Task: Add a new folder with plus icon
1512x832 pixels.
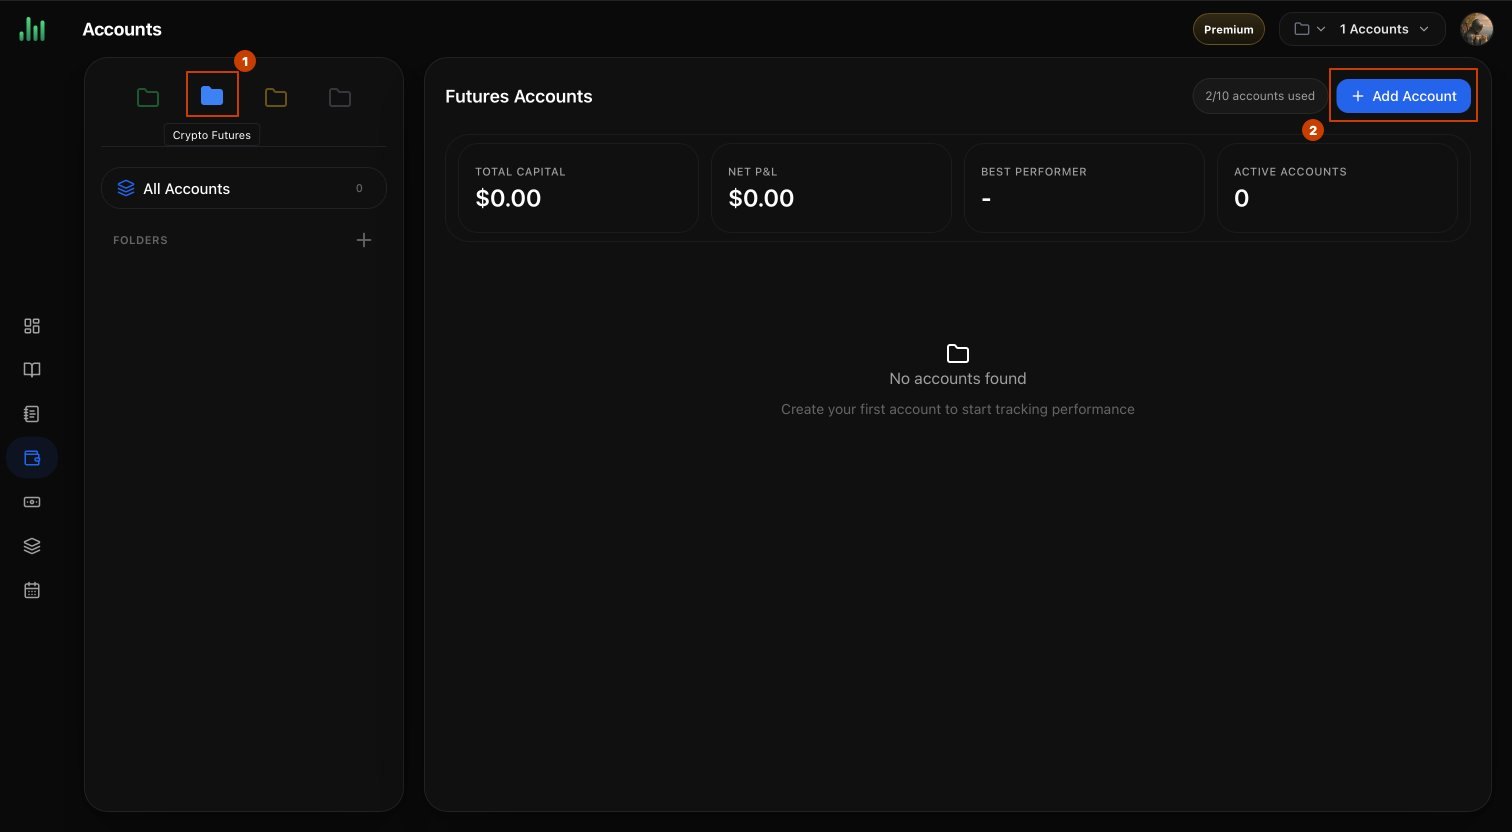Action: pyautogui.click(x=364, y=240)
